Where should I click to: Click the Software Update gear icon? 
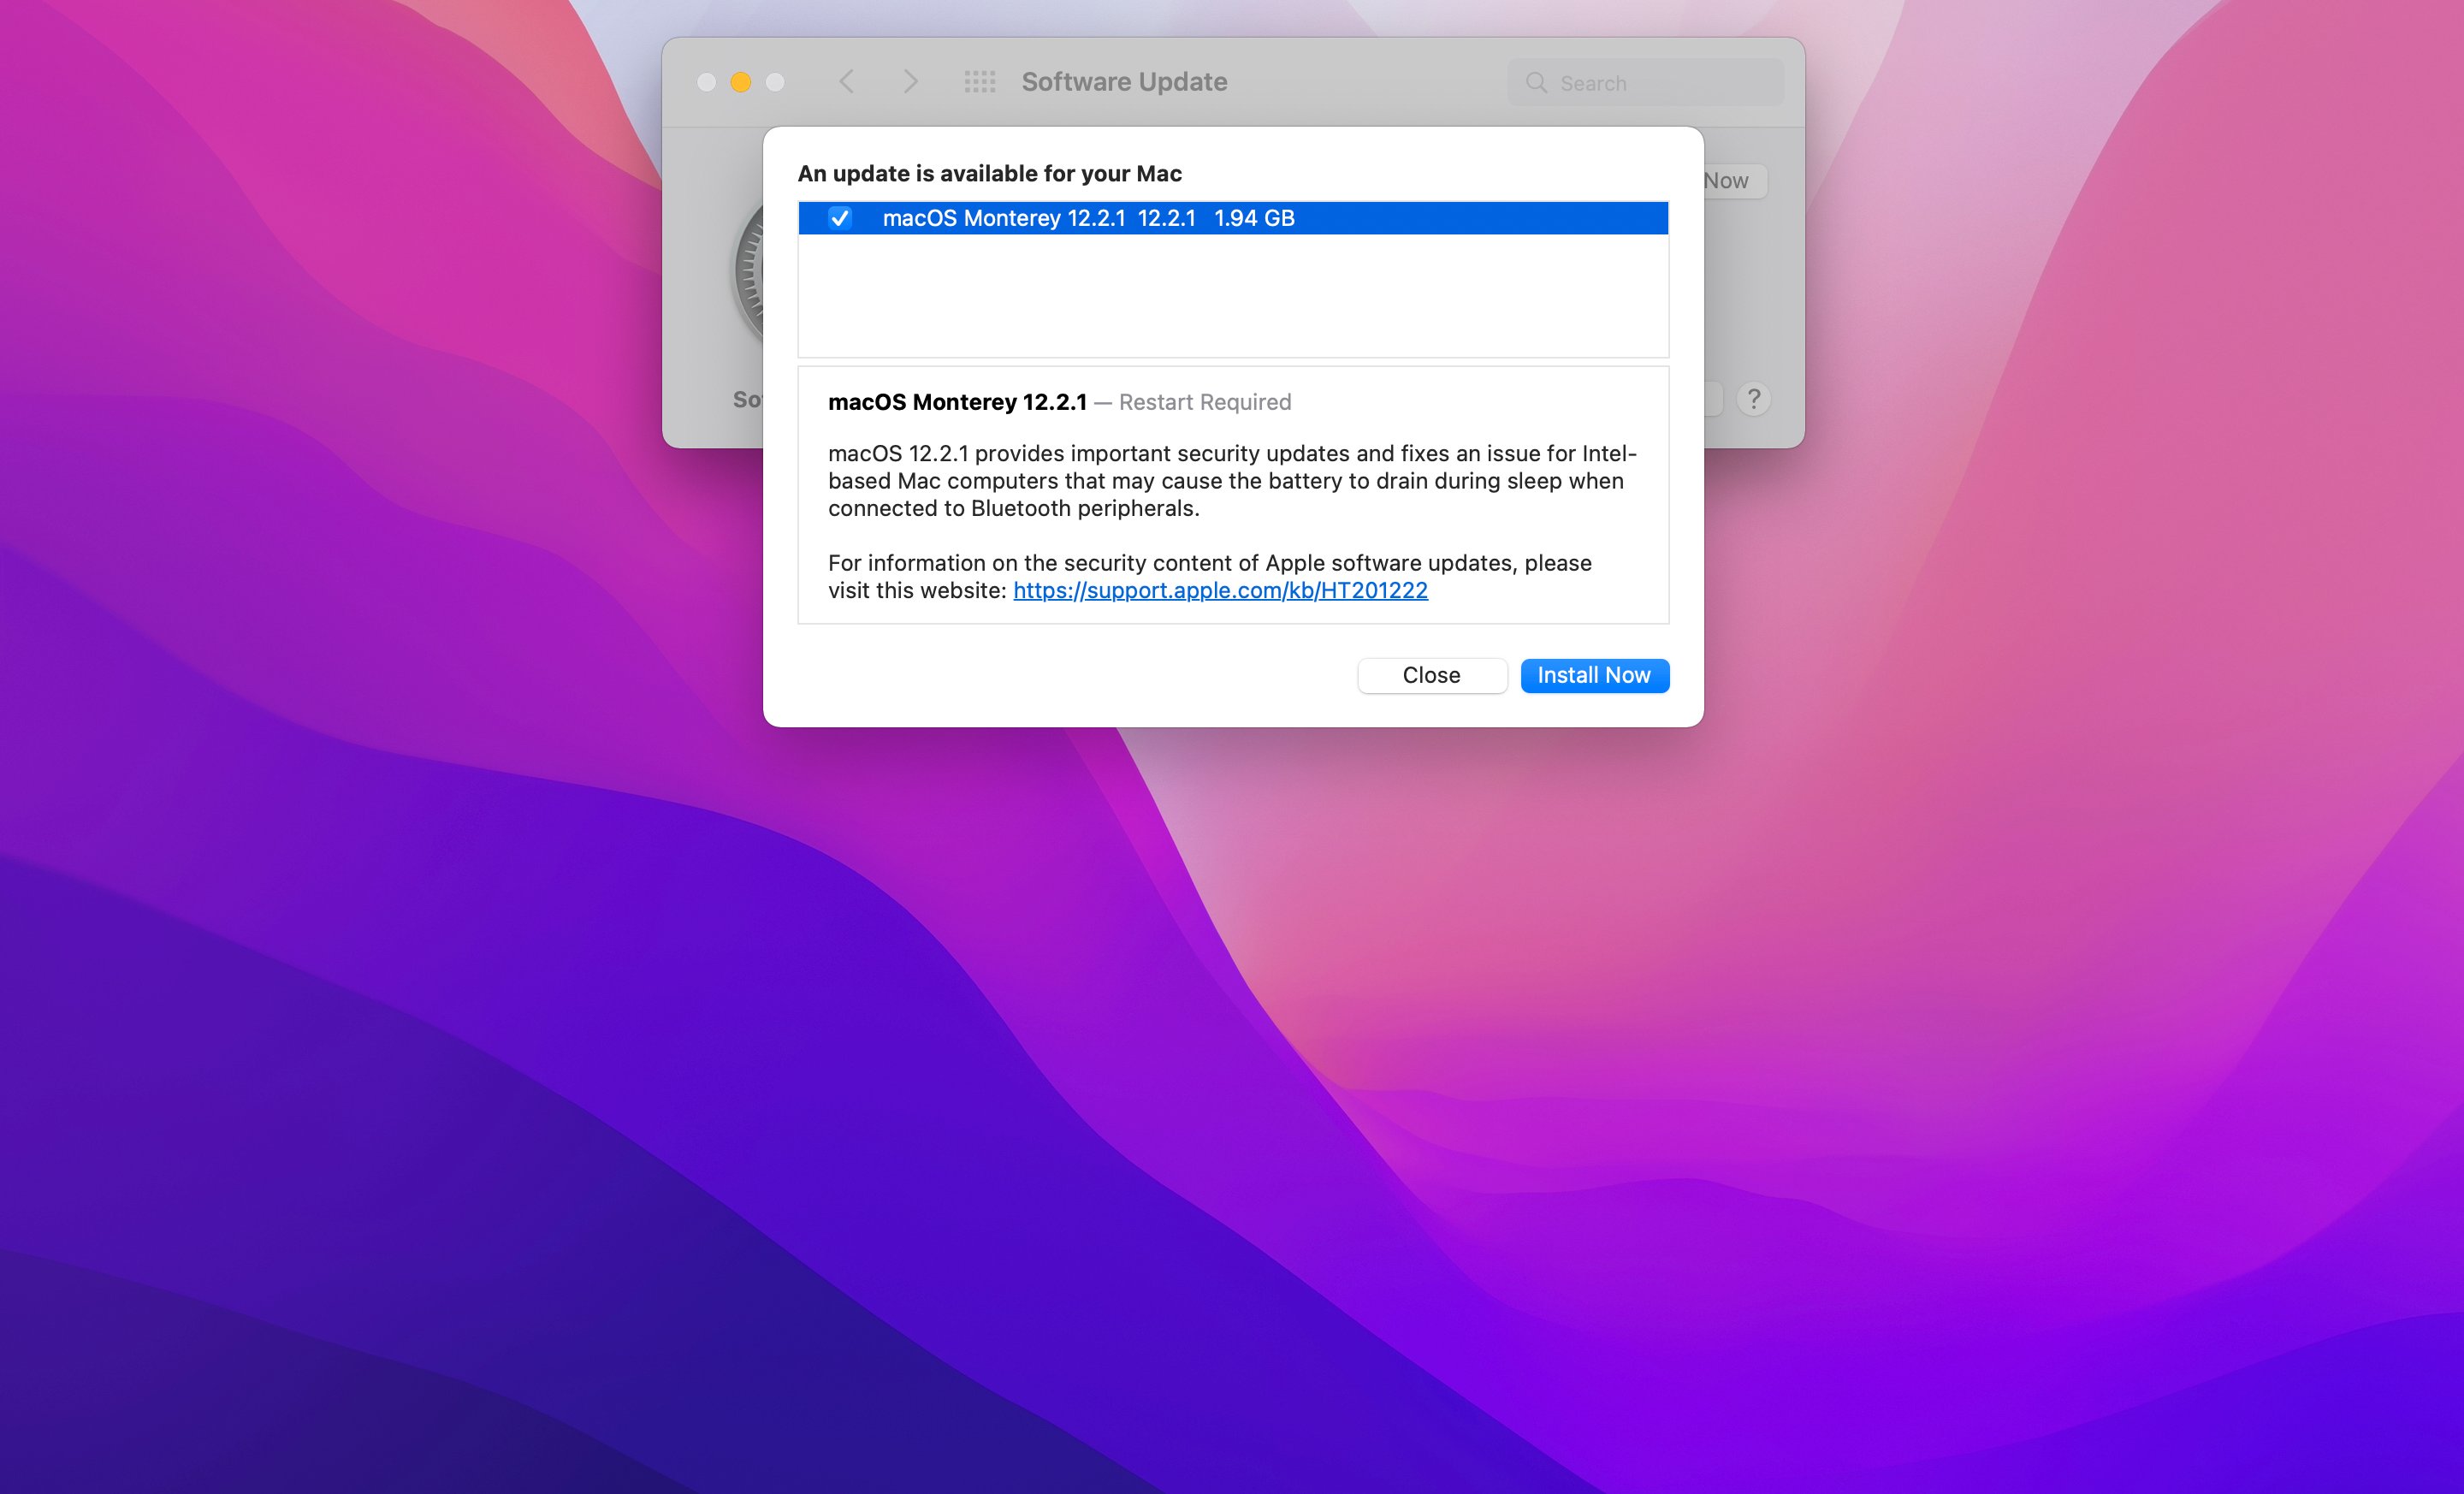749,270
